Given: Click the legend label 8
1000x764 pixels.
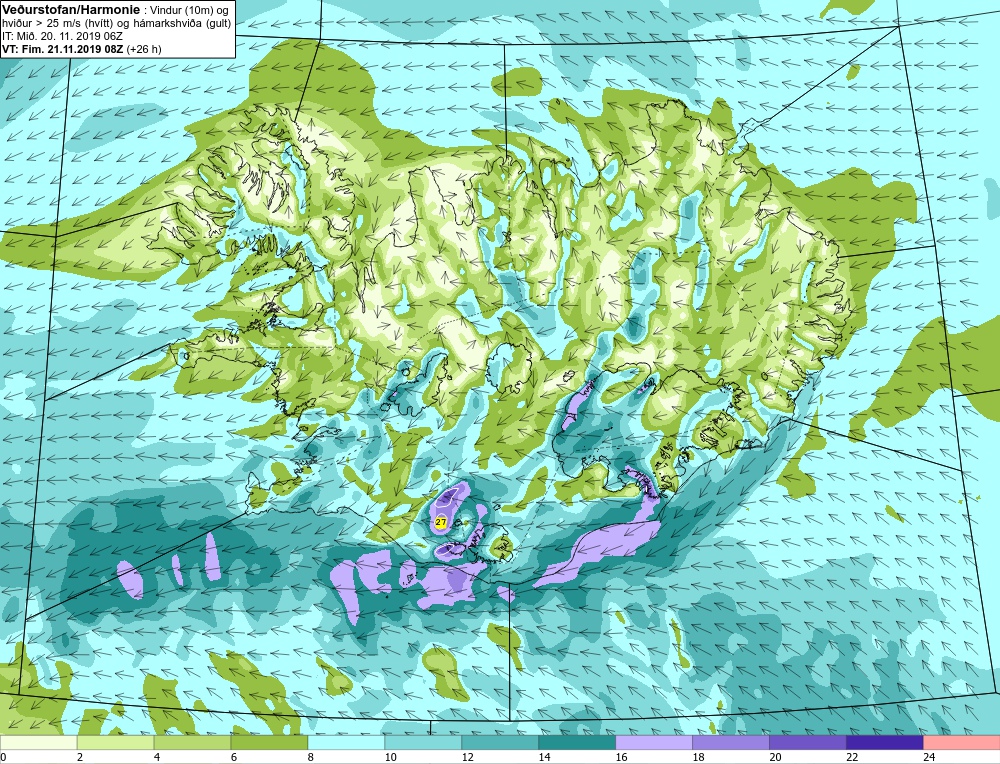Looking at the screenshot, I should (311, 757).
